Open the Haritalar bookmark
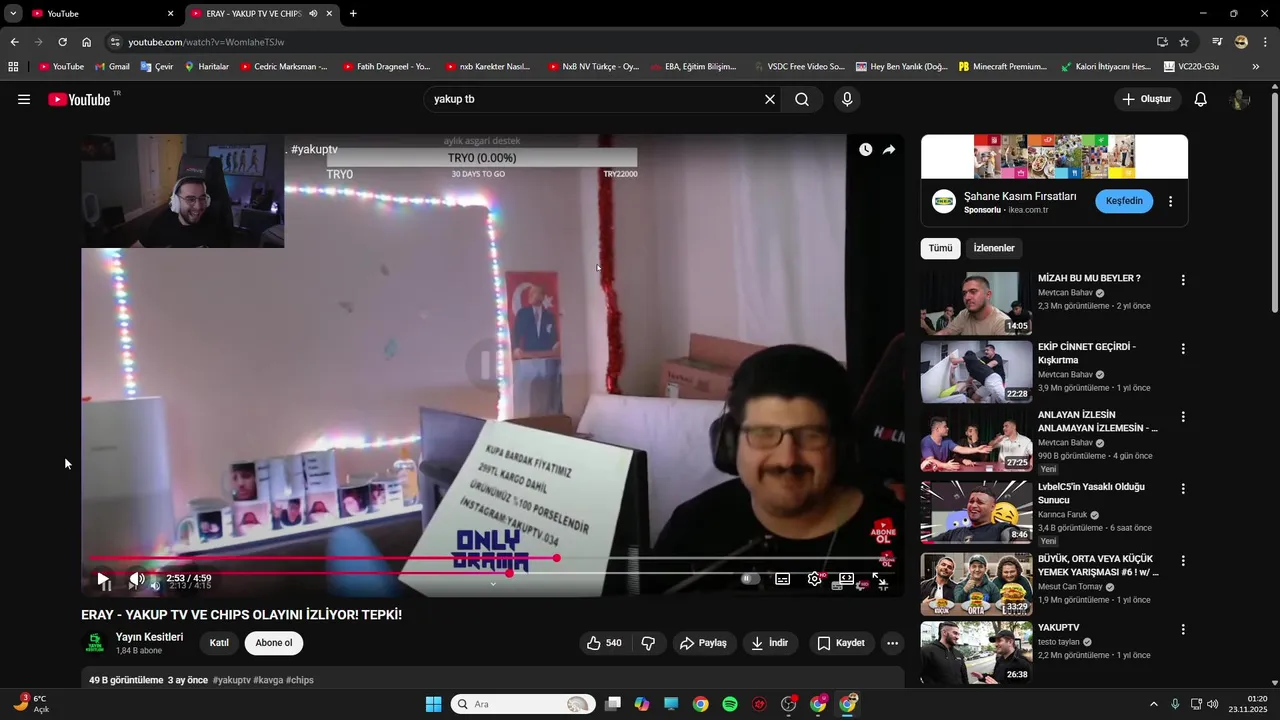The width and height of the screenshot is (1280, 720). click(x=207, y=67)
